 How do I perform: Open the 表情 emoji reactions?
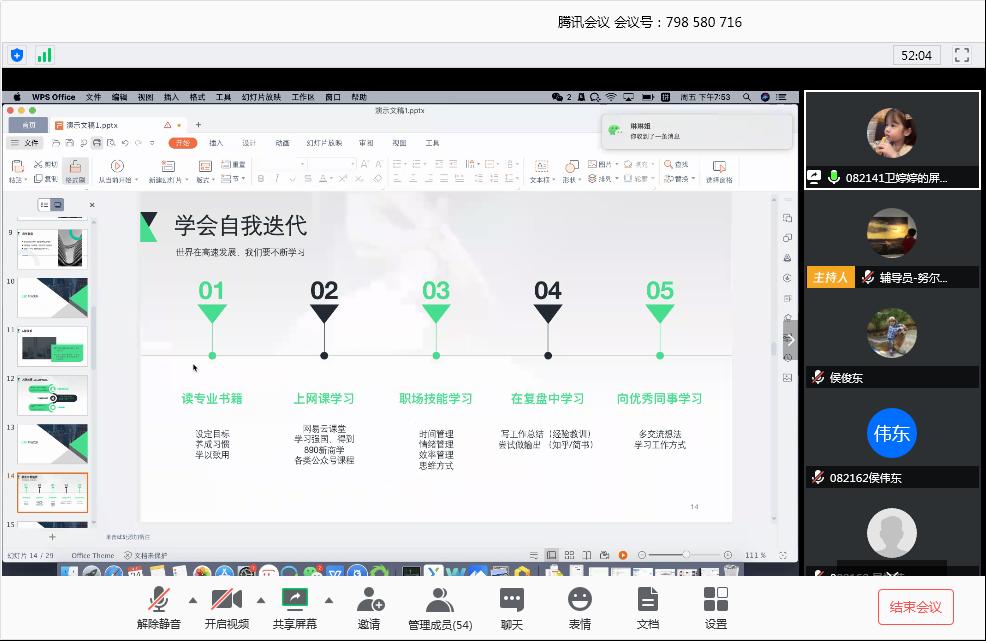tap(579, 607)
